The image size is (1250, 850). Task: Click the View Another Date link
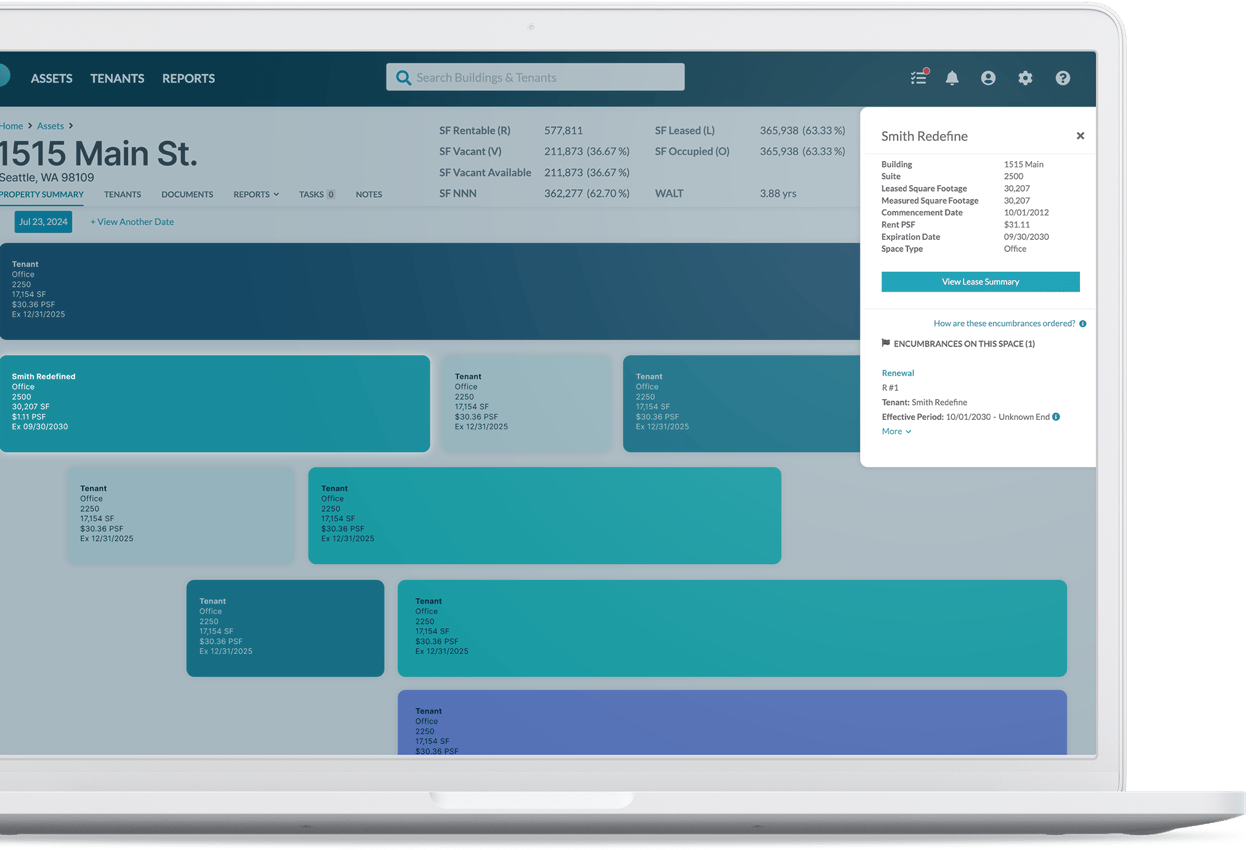[x=132, y=222]
